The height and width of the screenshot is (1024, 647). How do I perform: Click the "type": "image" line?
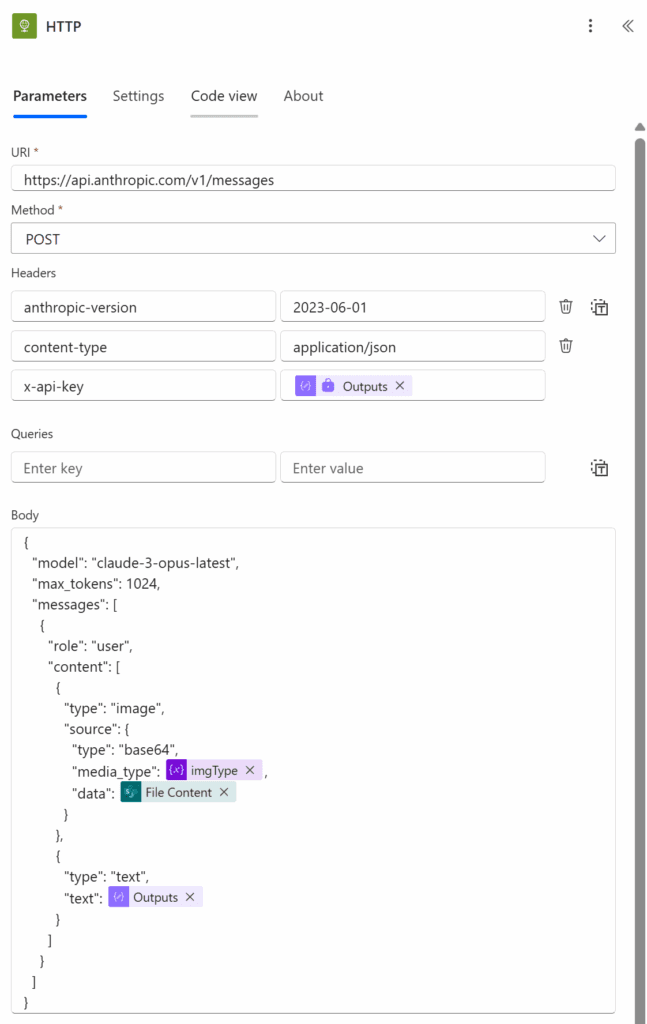click(114, 709)
